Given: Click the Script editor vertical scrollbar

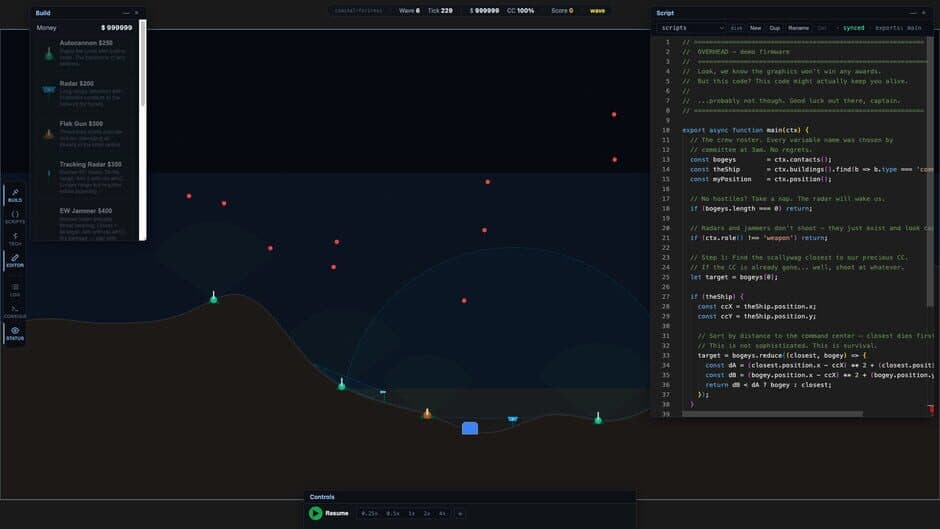Looking at the screenshot, I should [x=930, y=171].
